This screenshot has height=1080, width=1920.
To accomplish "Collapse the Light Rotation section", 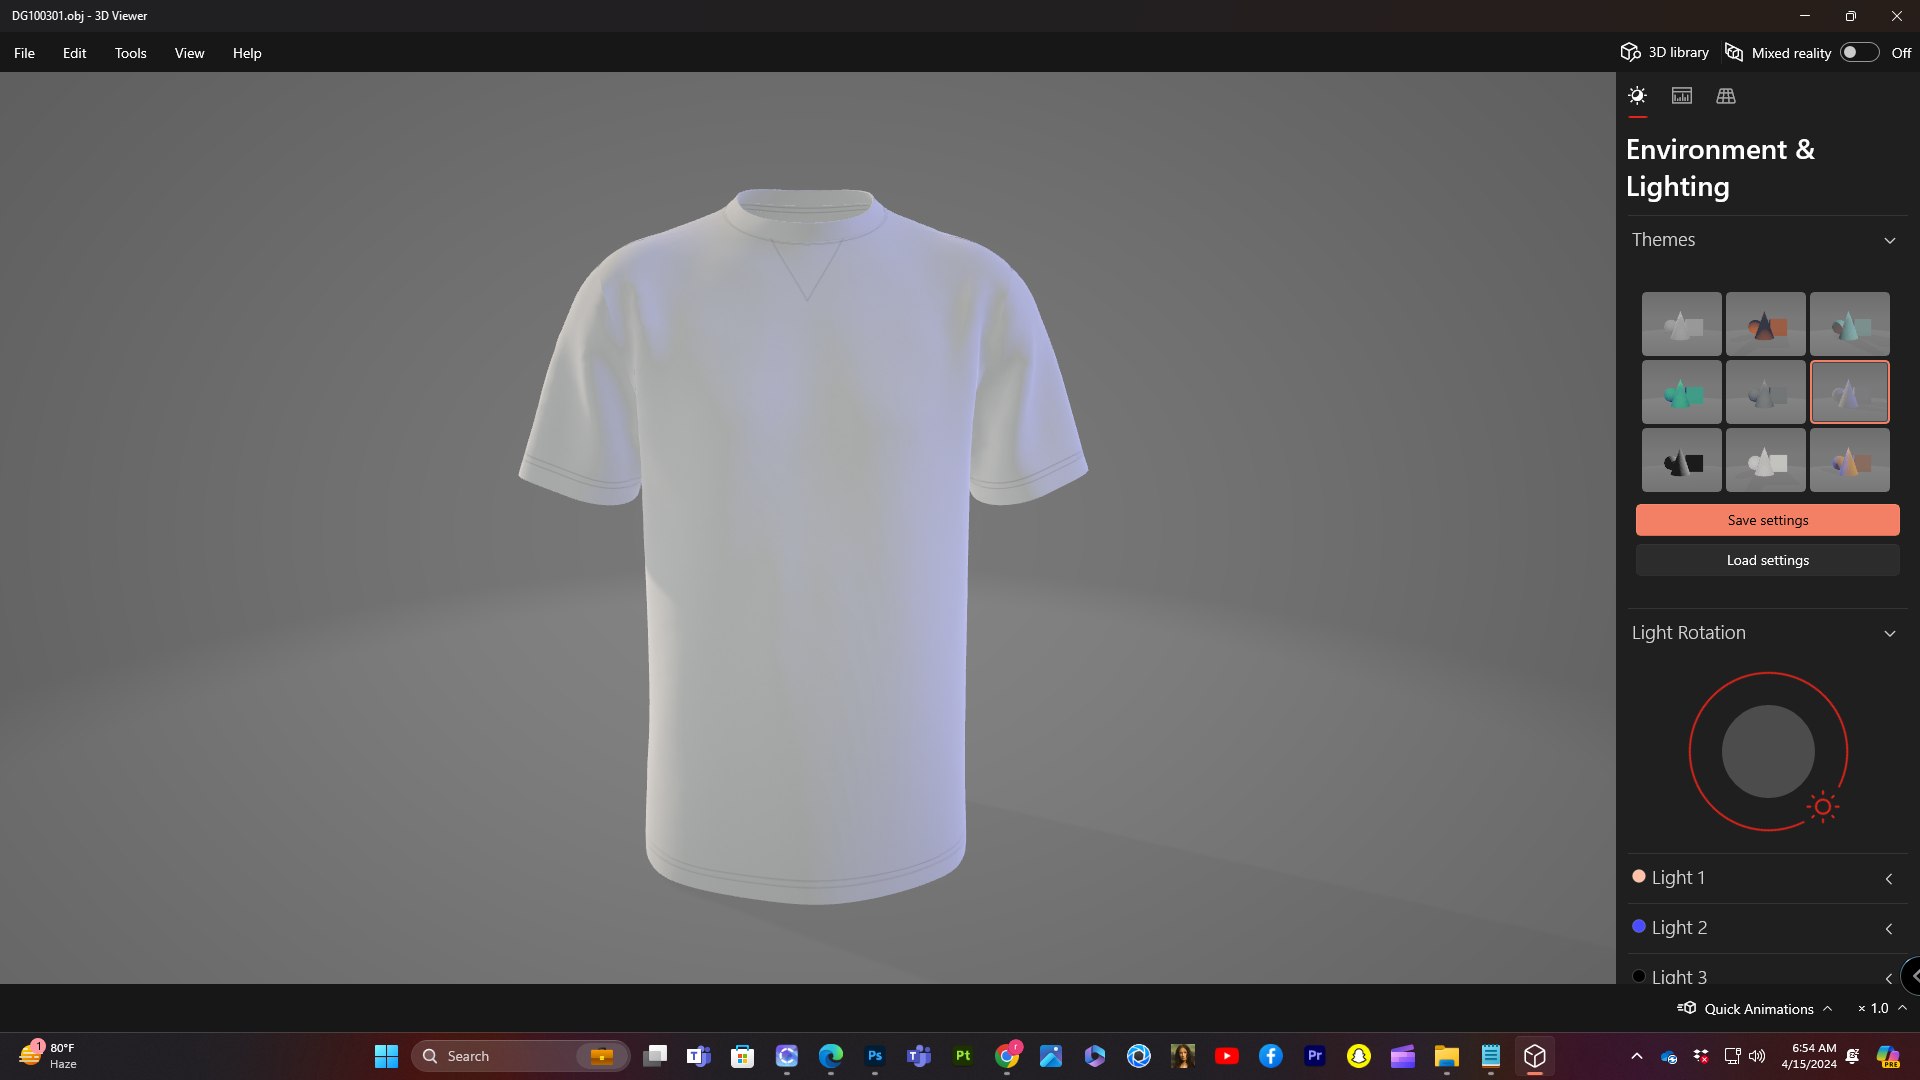I will (x=1889, y=633).
